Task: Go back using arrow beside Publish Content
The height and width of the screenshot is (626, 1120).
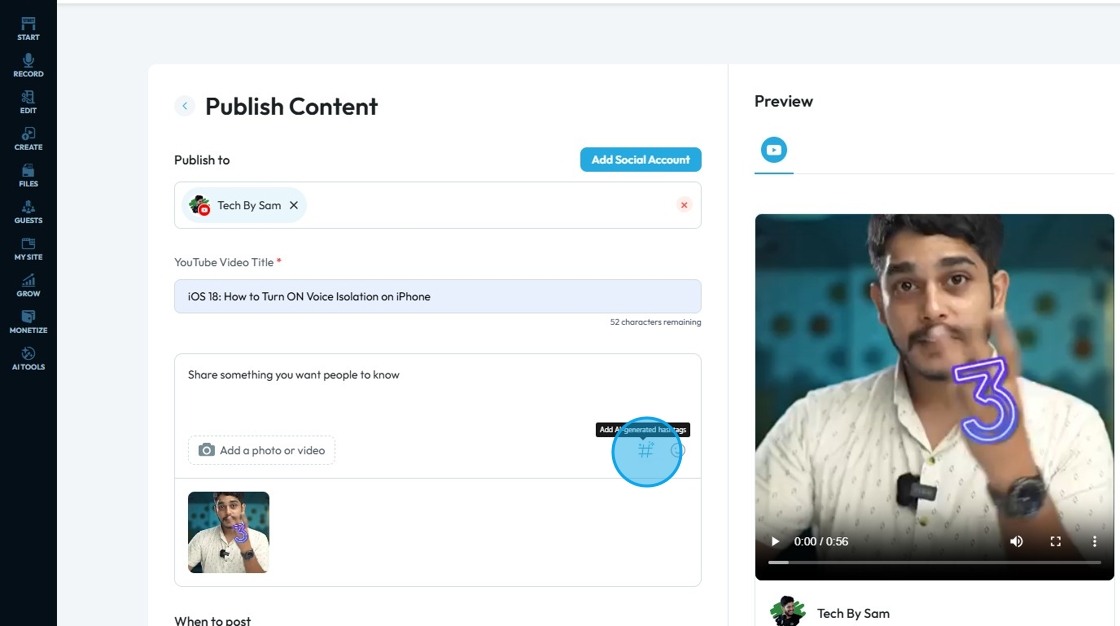Action: [185, 106]
